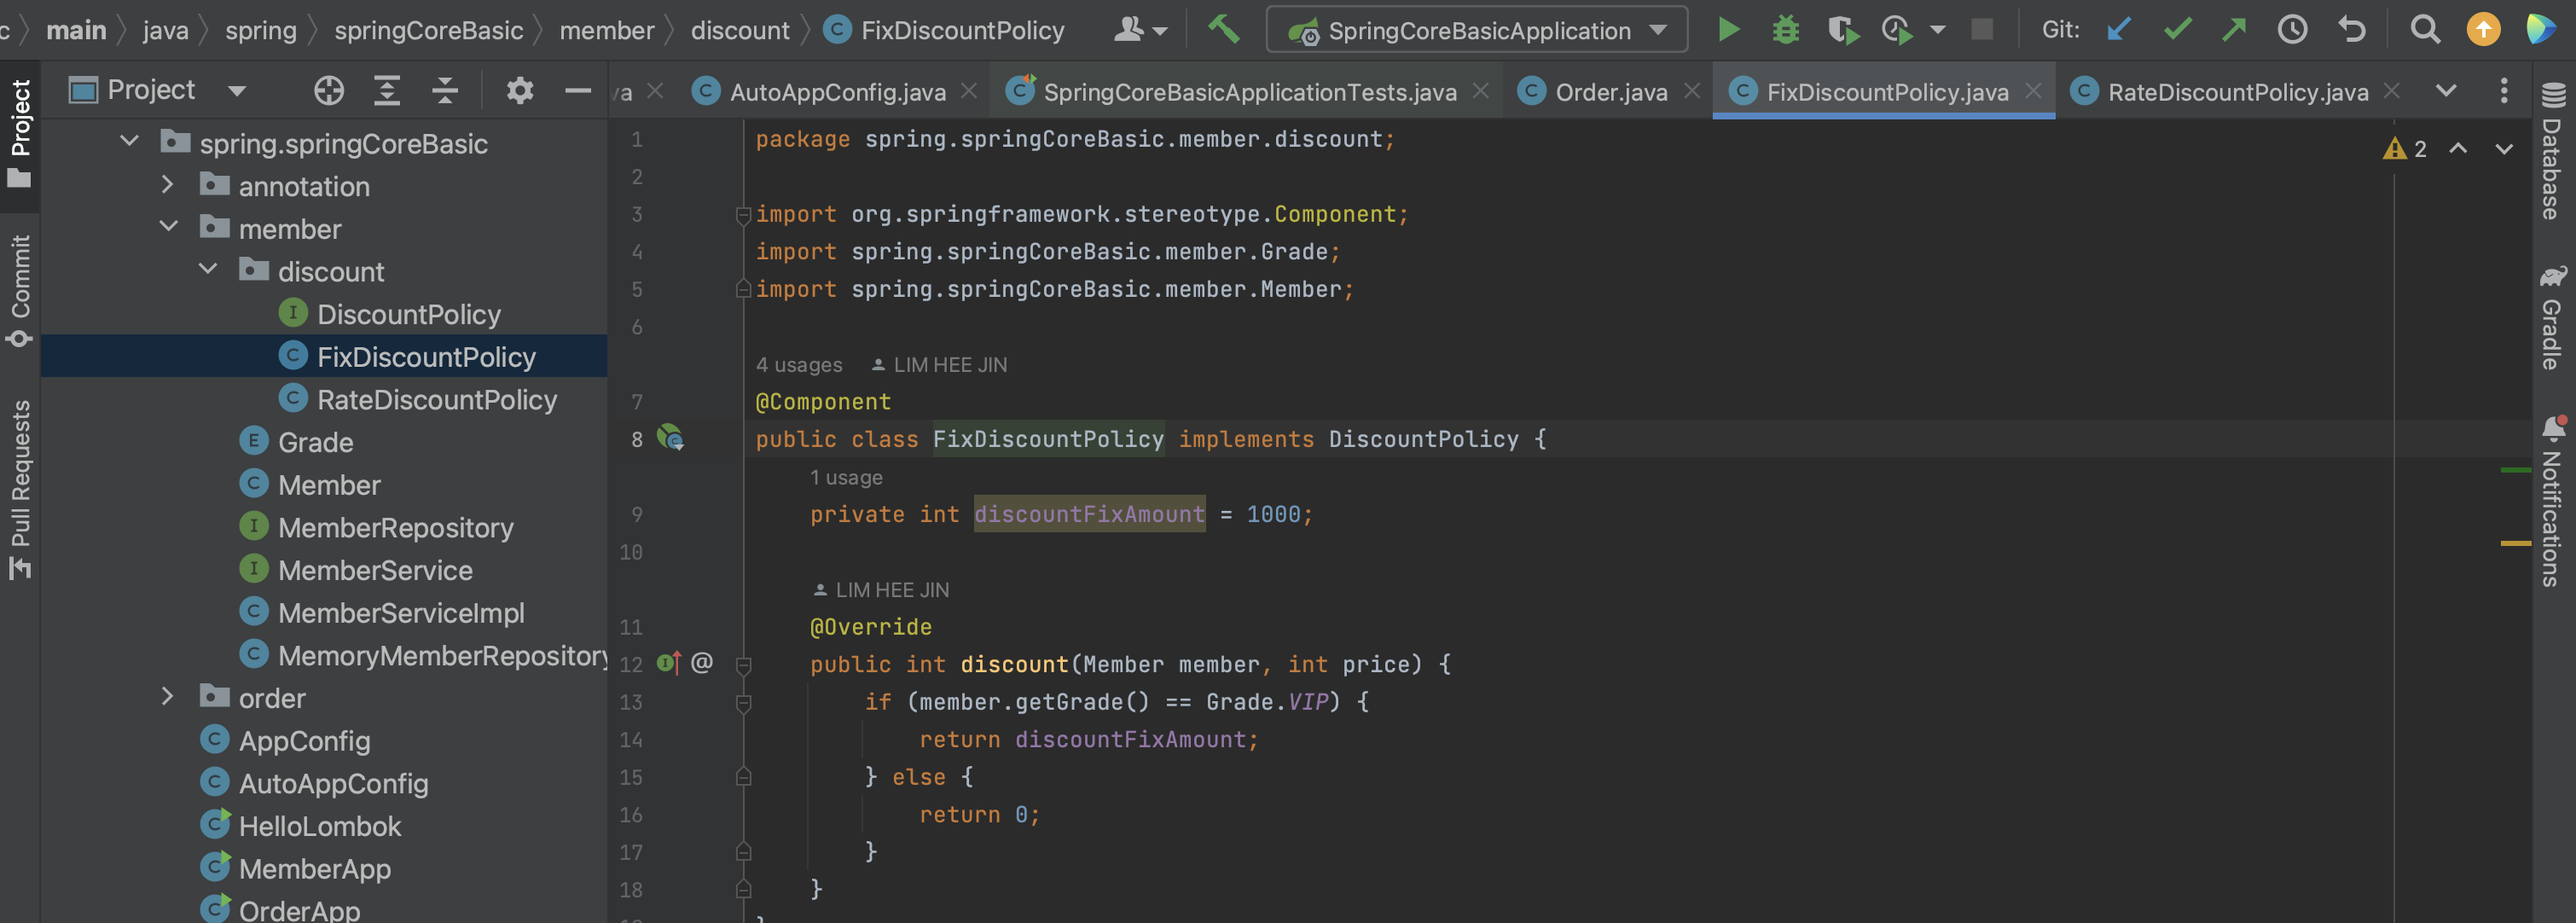Click the warnings indicator showing 2
Screen dimensions: 2576x923
[2404, 149]
